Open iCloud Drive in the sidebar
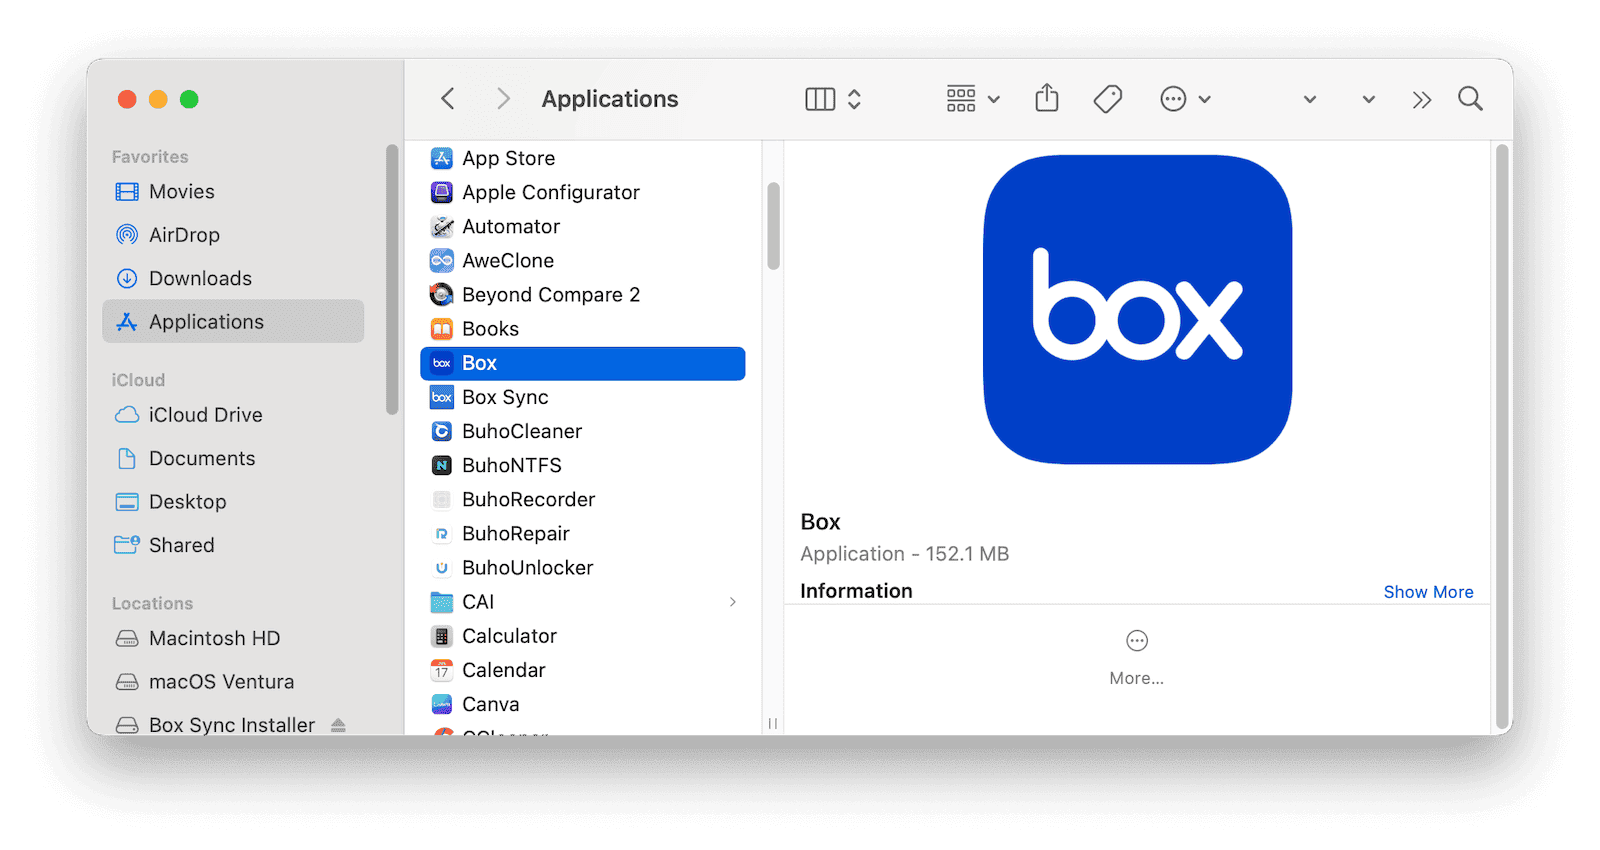Screen dimensions: 1600x850 click(233, 415)
